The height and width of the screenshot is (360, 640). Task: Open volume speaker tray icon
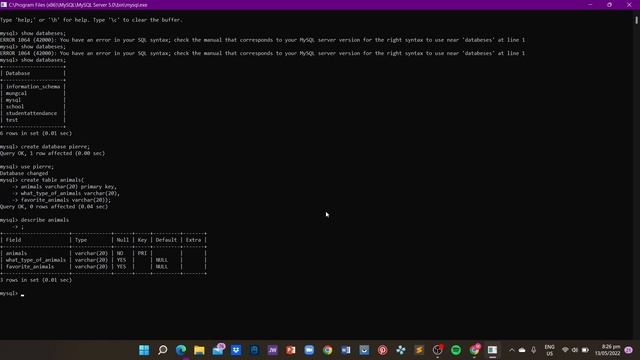[575, 350]
